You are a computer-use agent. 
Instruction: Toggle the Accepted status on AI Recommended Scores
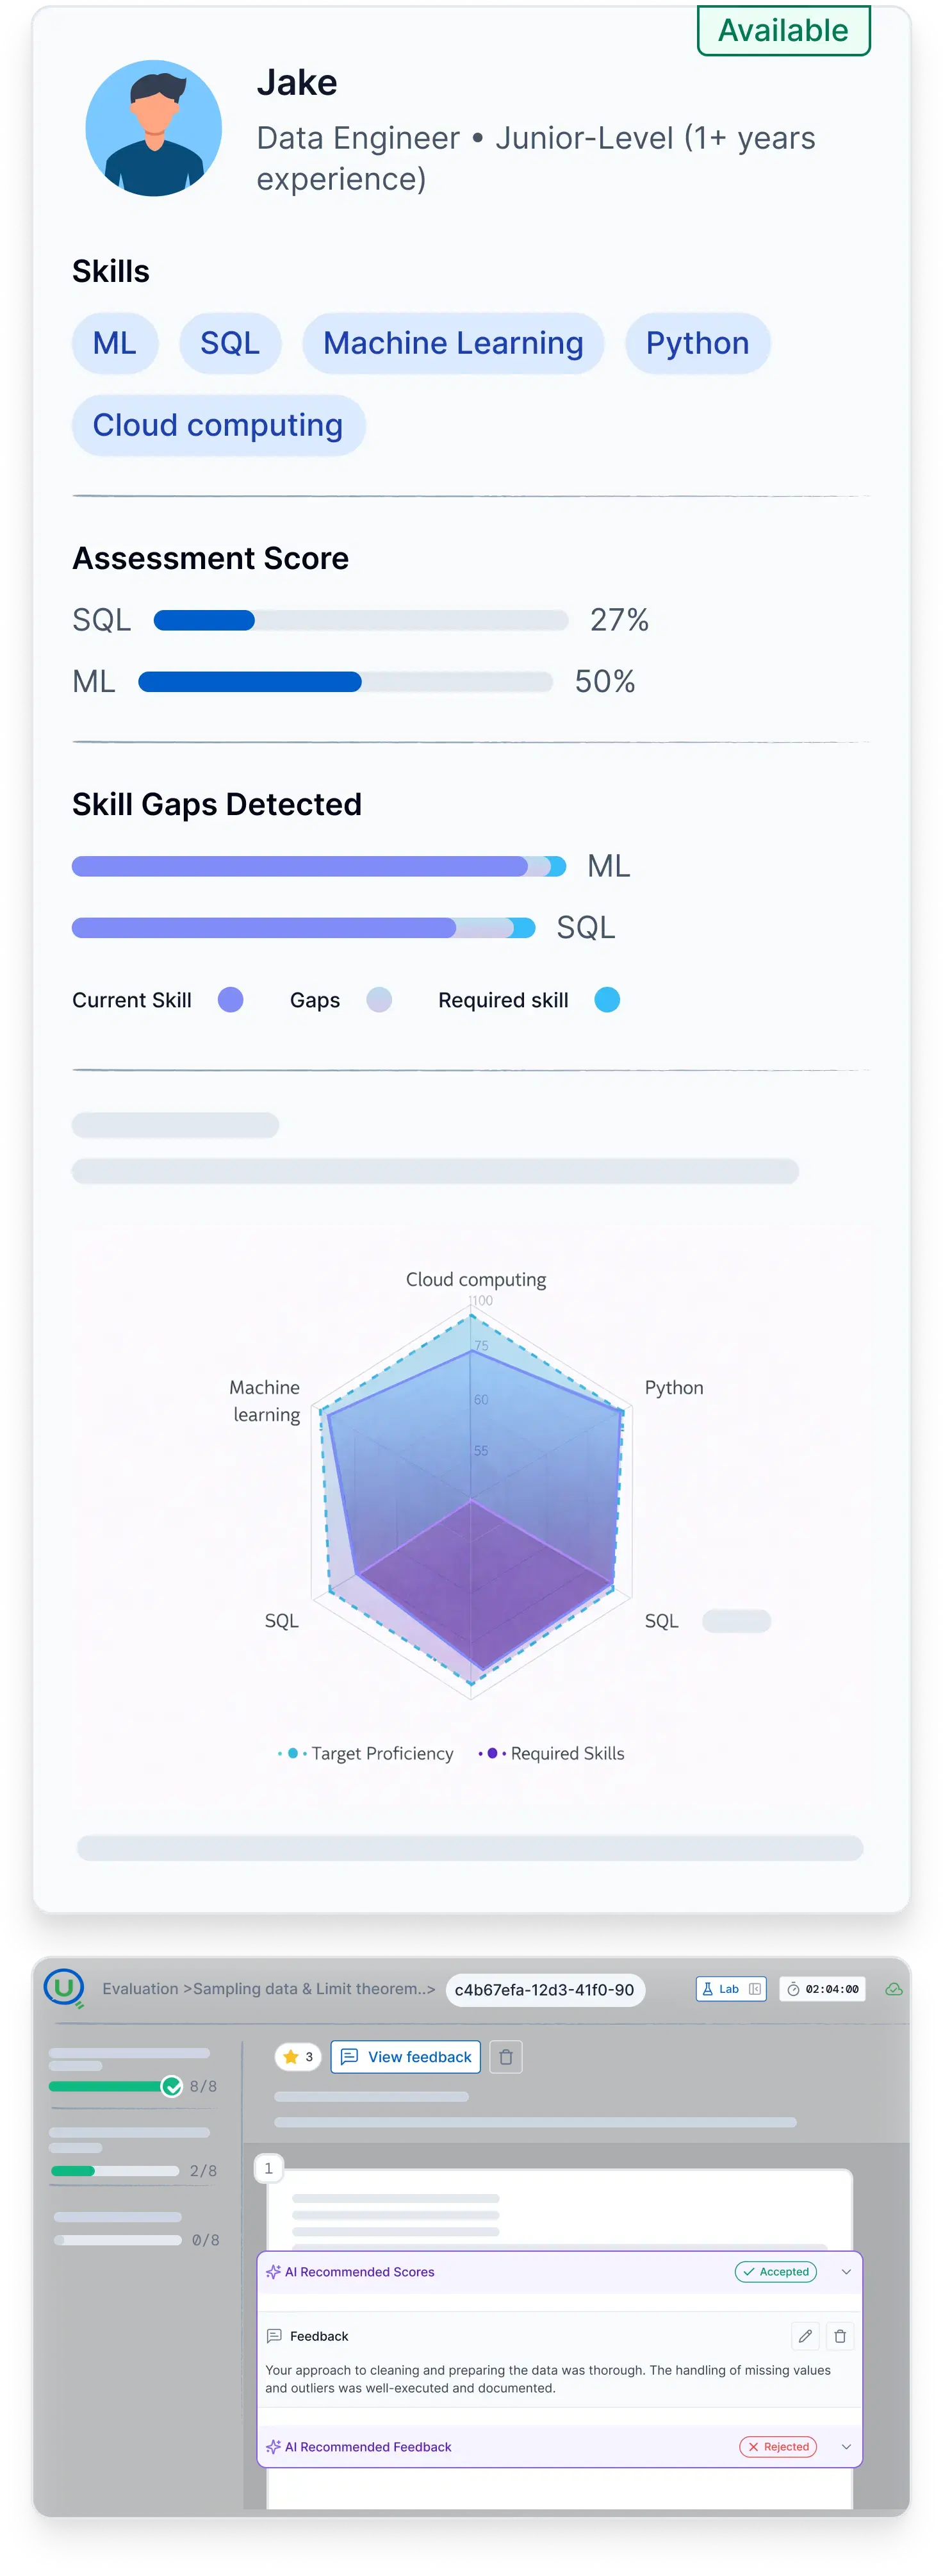coord(777,2272)
